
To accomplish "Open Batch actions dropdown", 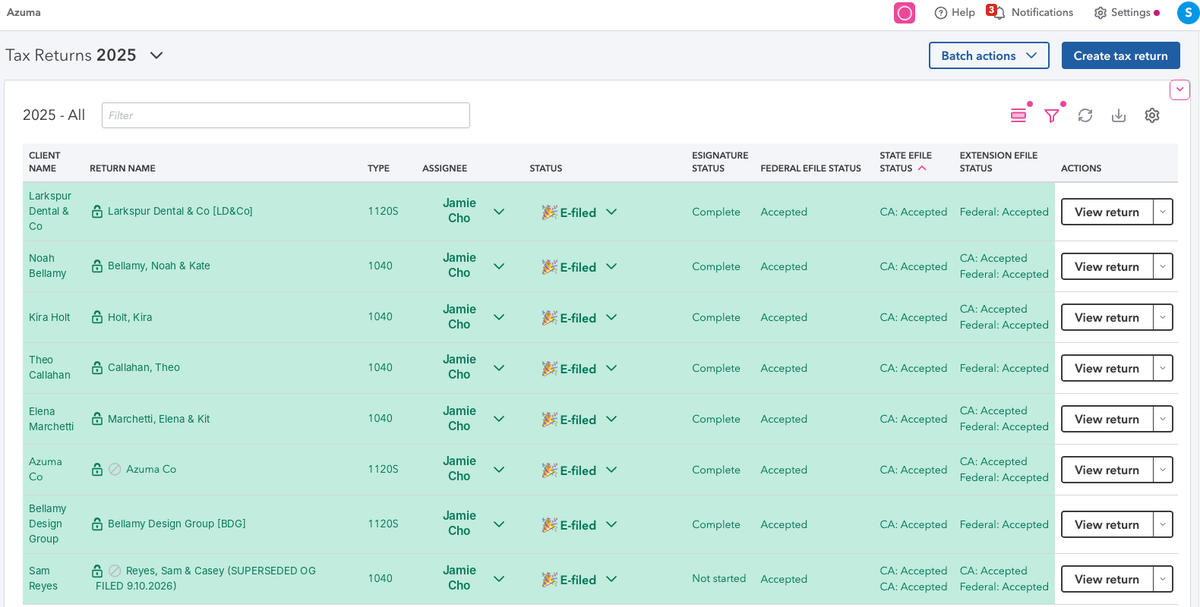I will tap(989, 55).
